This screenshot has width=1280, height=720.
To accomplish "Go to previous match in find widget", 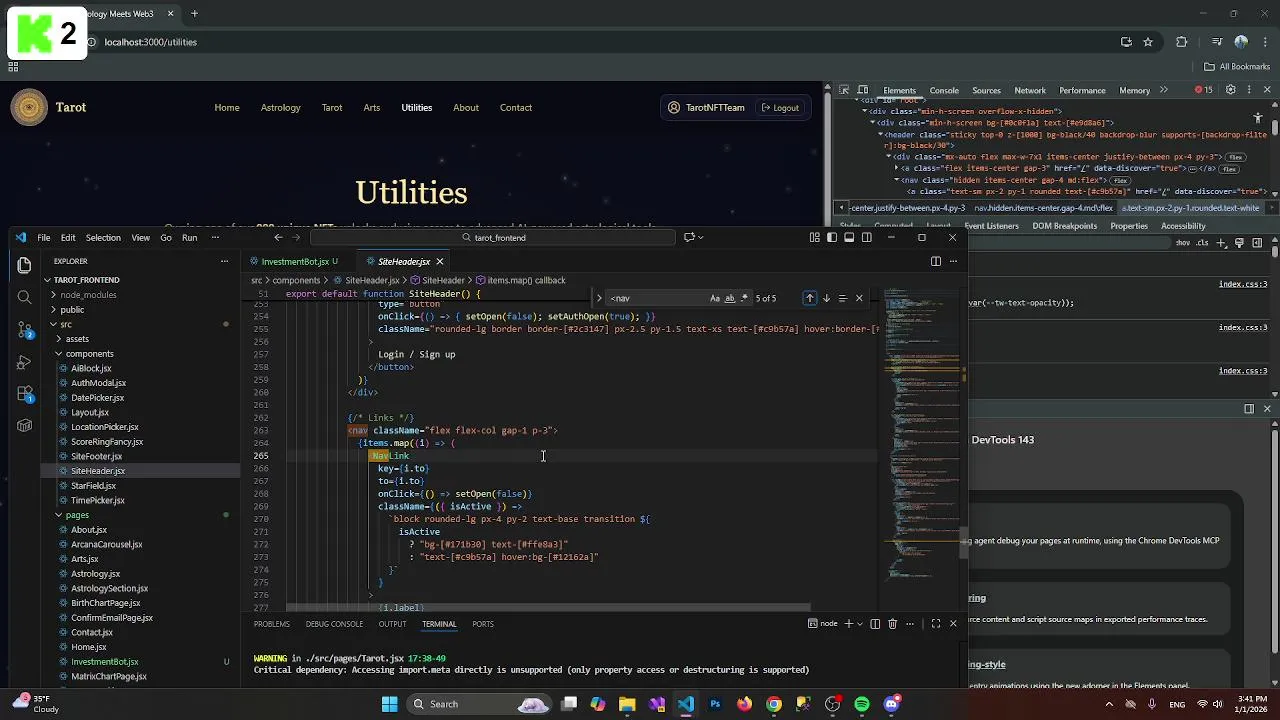I will coord(810,298).
